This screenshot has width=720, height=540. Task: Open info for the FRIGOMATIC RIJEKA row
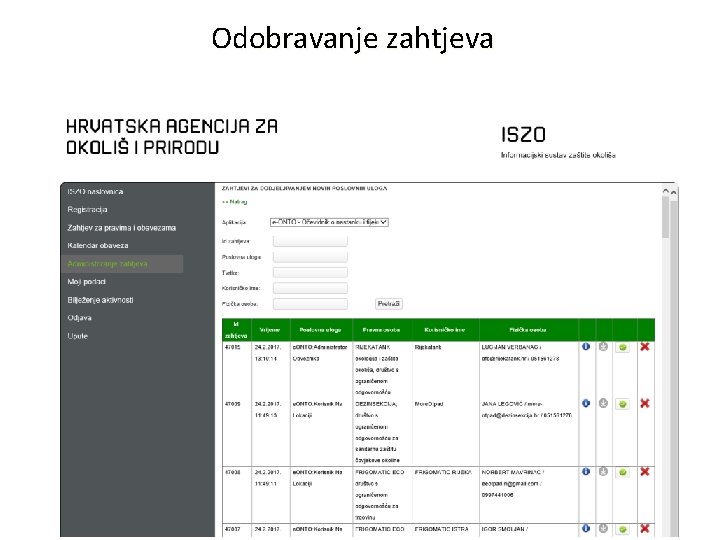(586, 471)
